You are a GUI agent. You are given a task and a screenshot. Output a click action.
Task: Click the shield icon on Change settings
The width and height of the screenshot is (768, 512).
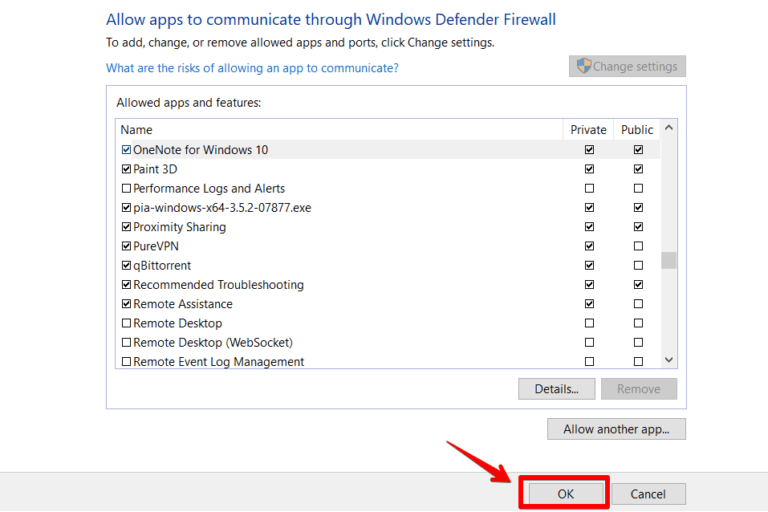click(x=582, y=67)
